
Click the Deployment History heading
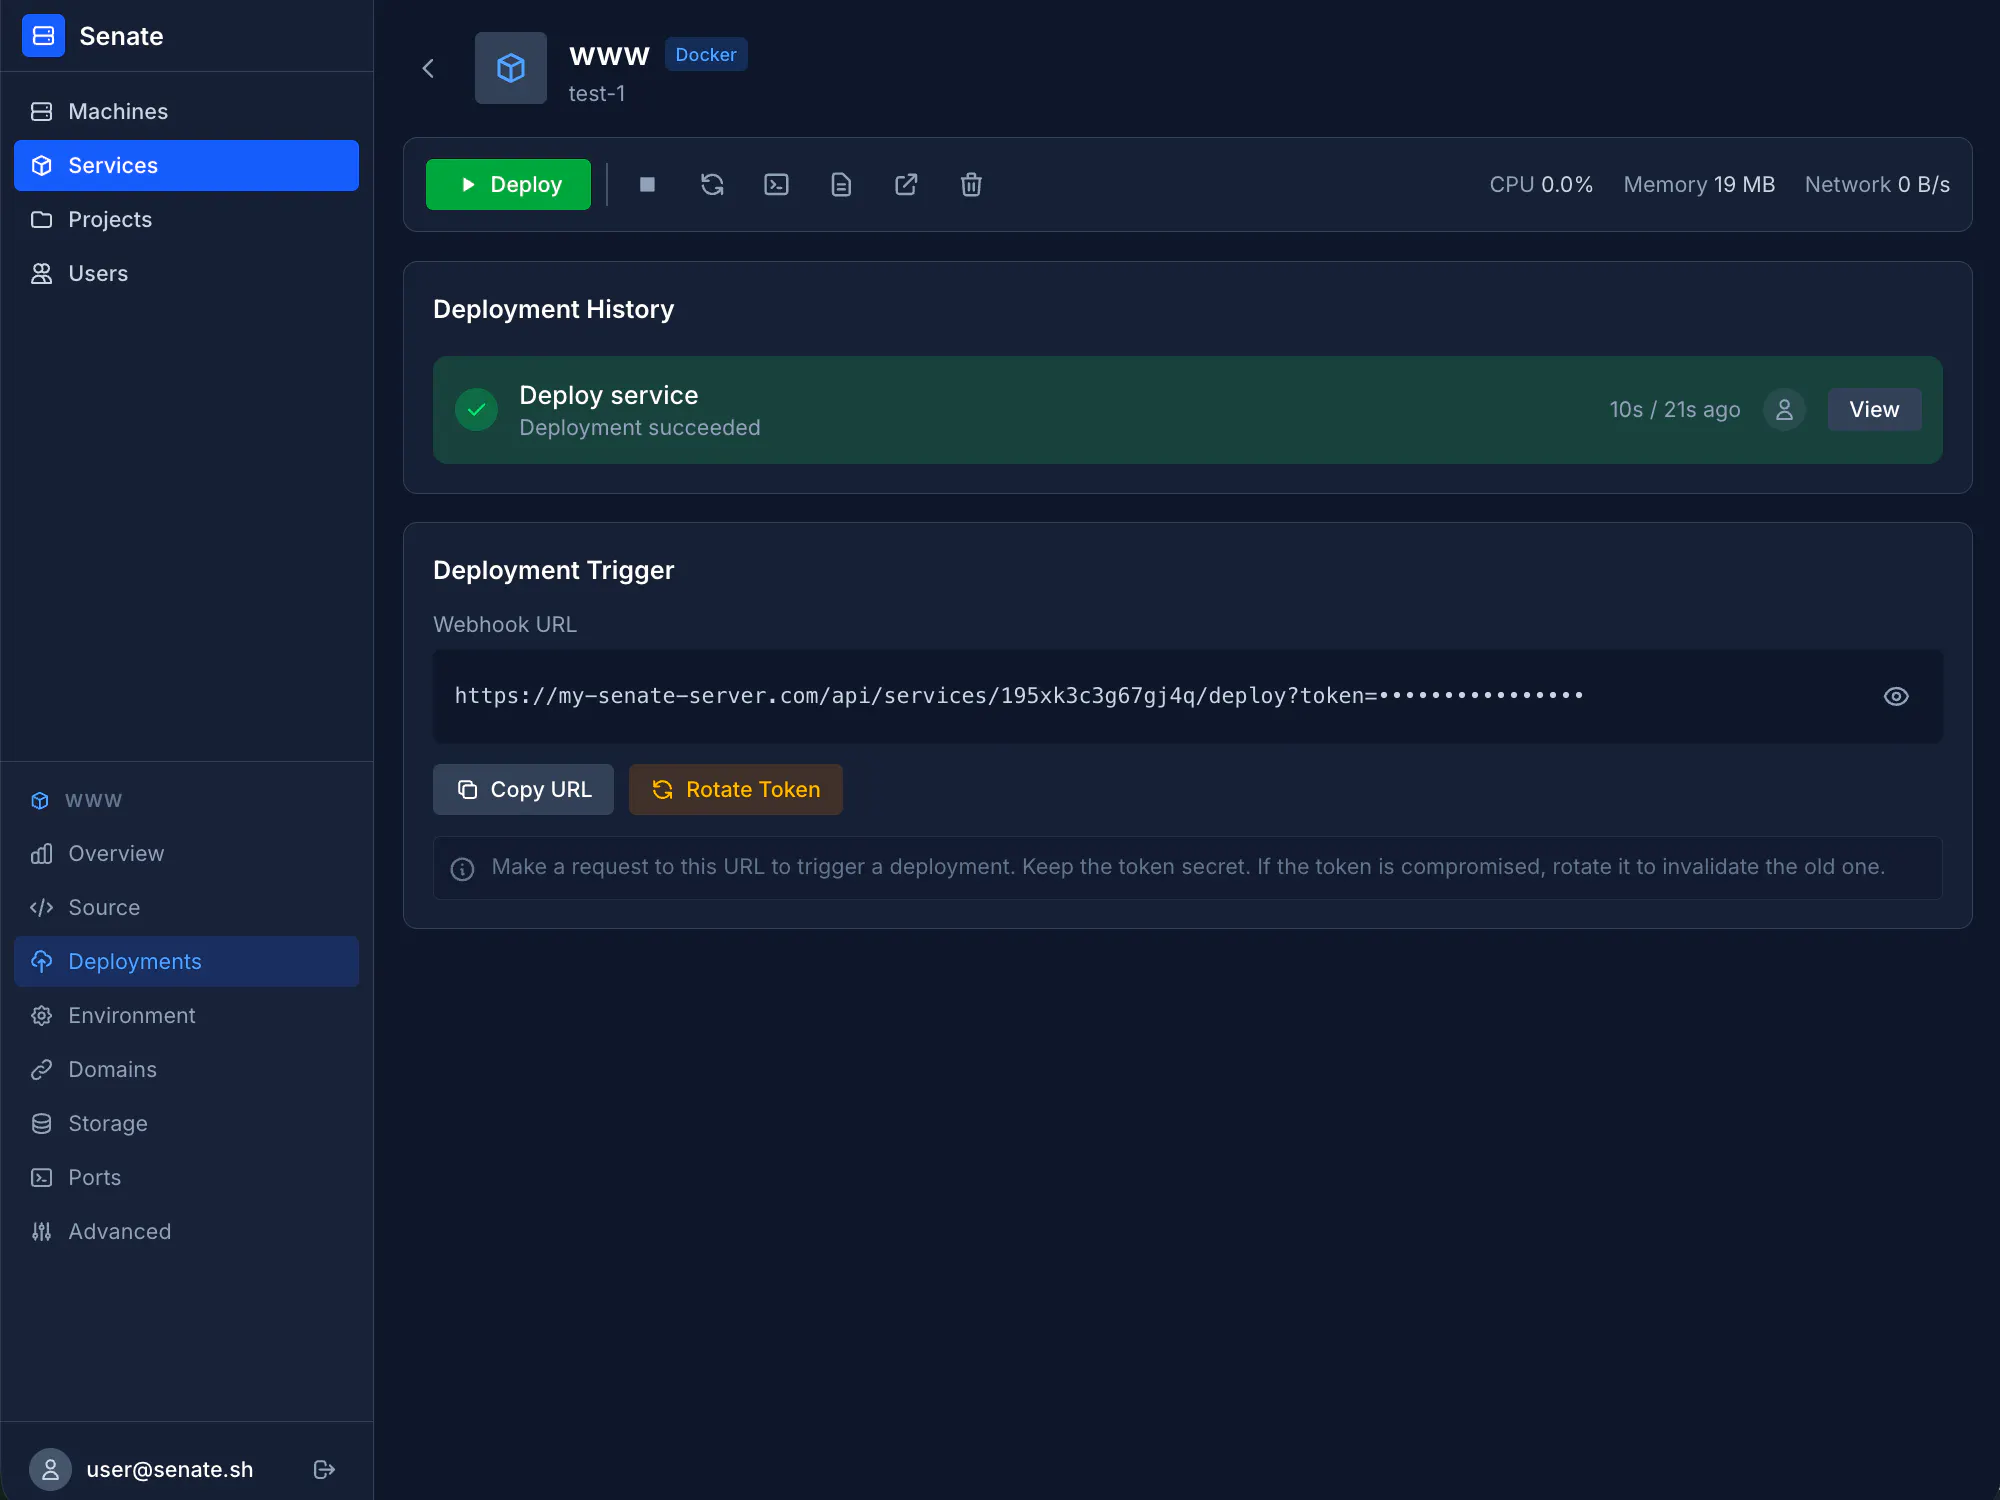(x=554, y=309)
